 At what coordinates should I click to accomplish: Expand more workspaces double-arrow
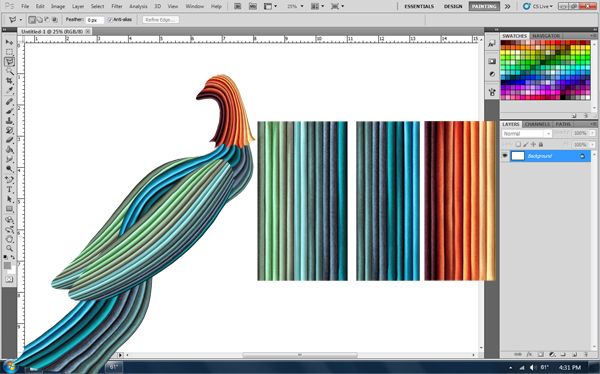coord(507,7)
